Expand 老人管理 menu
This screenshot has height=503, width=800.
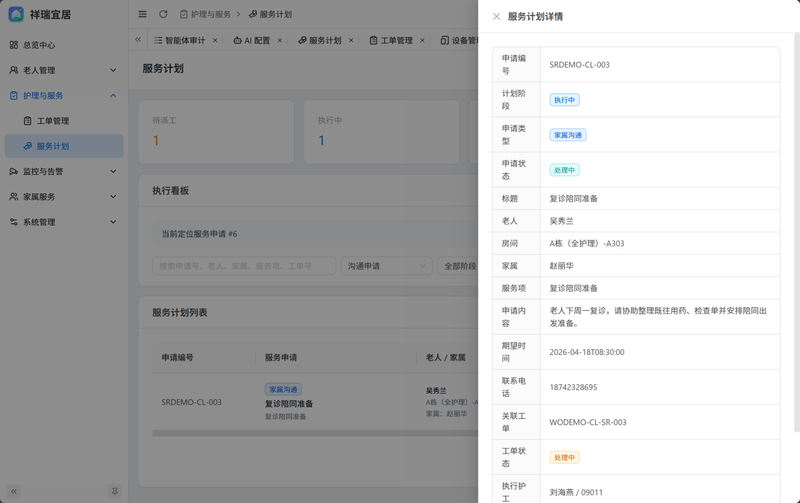click(64, 70)
